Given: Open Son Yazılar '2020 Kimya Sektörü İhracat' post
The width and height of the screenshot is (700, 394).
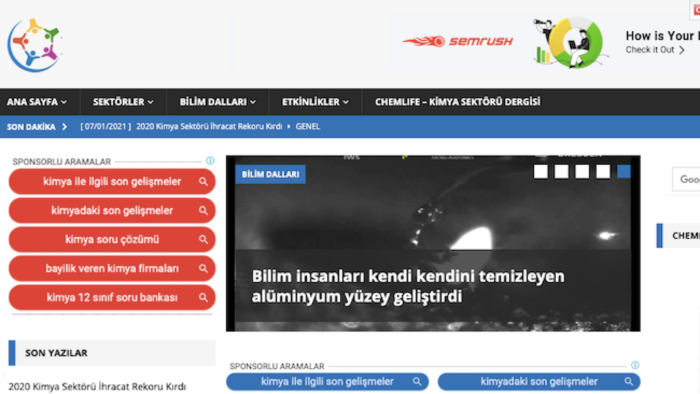Looking at the screenshot, I should tap(97, 386).
